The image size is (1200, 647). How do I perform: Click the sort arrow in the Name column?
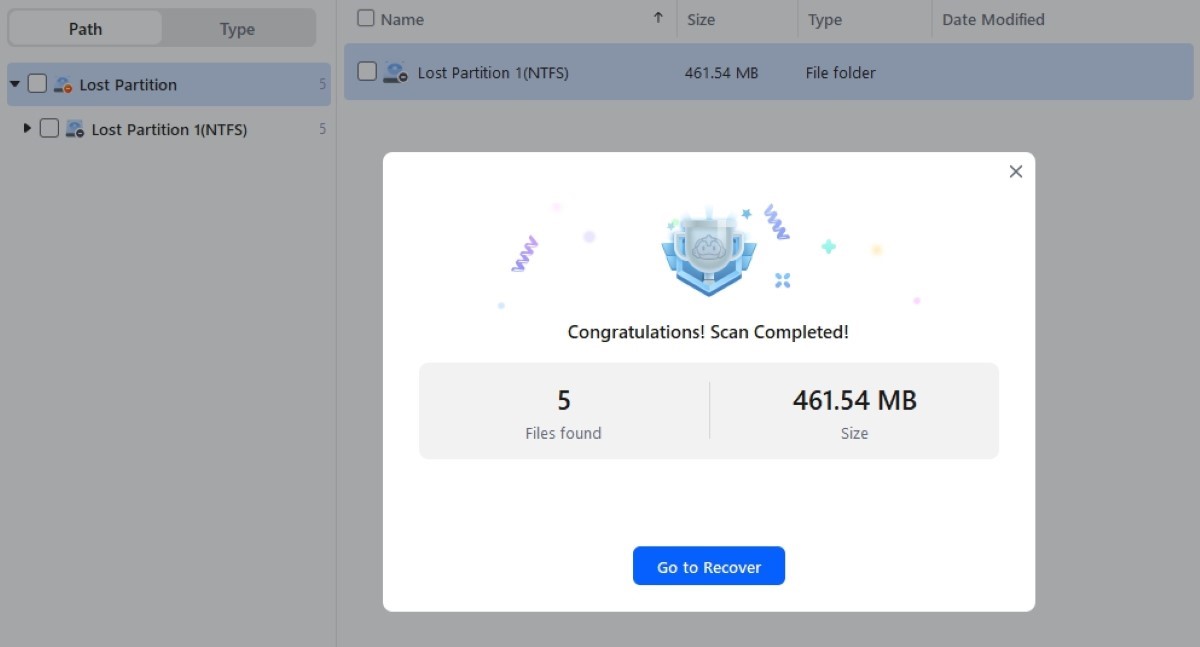click(x=657, y=18)
